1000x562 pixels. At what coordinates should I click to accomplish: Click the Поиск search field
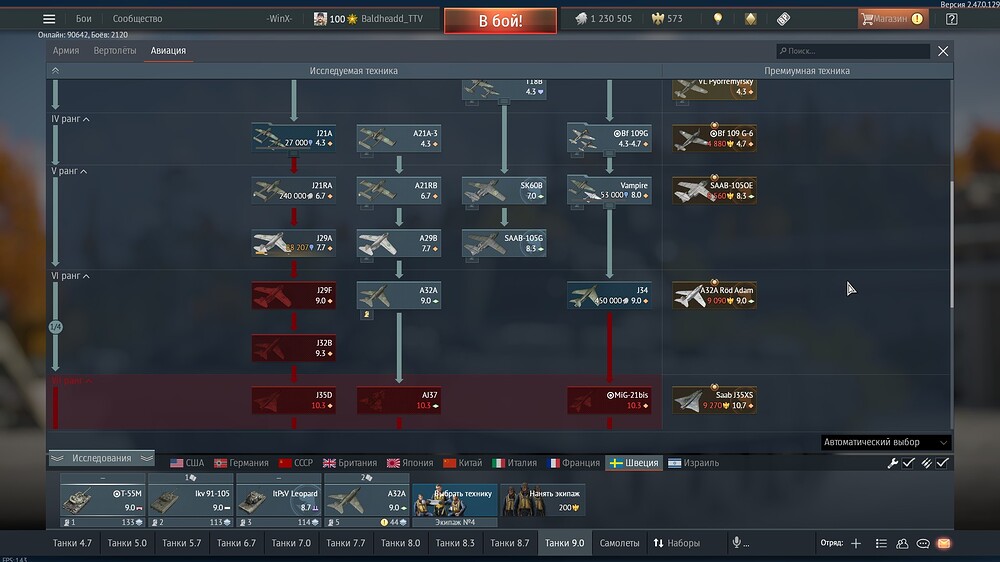853,51
